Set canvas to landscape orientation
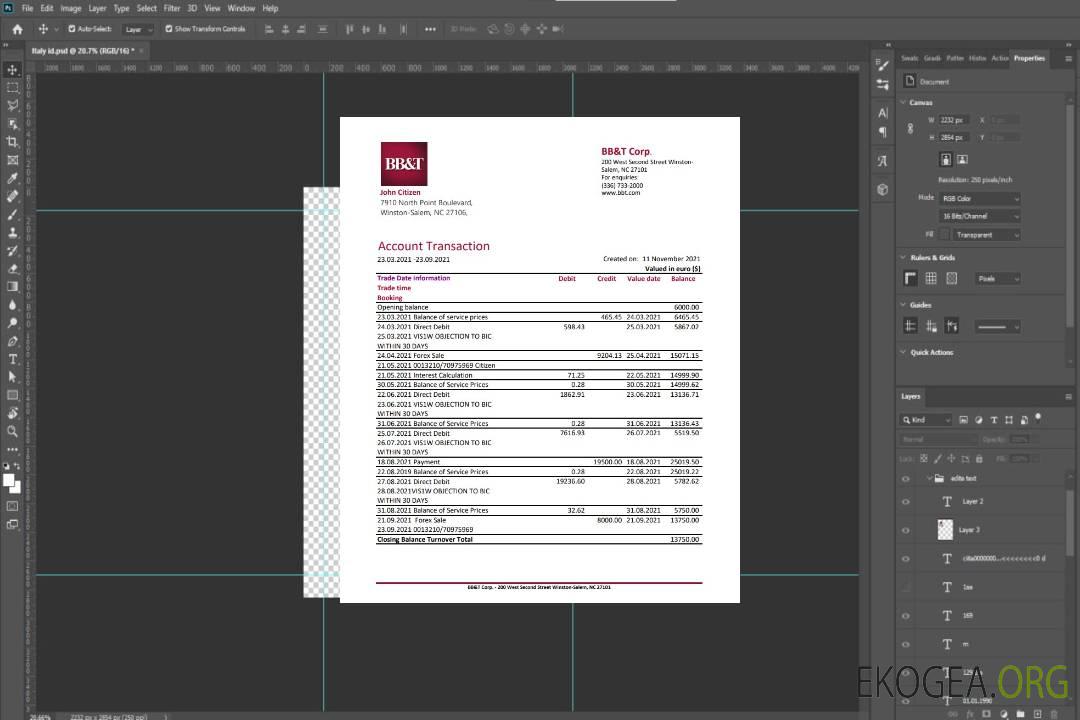1080x720 pixels. 962,160
